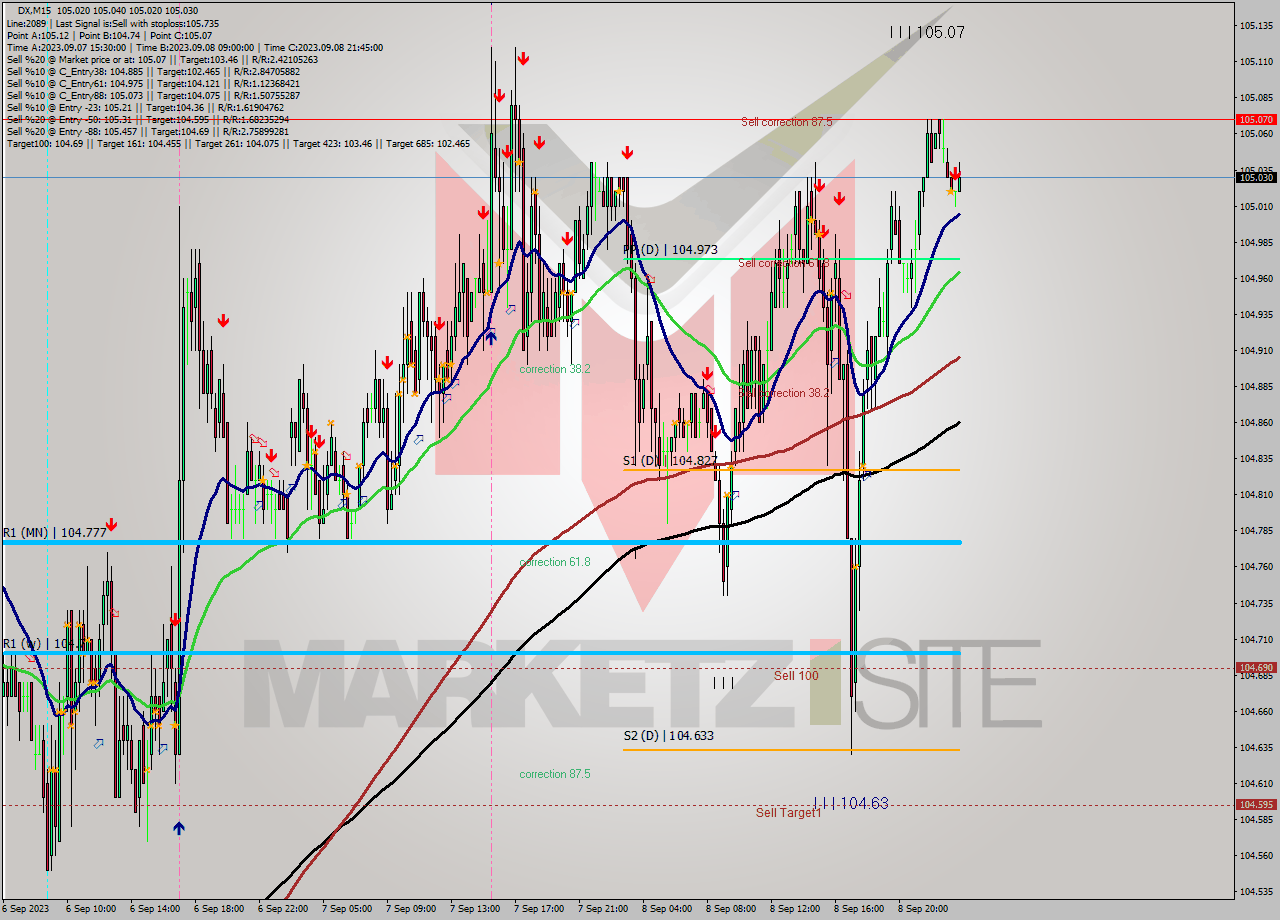Click the 104.660 price axis value
Image resolution: width=1280 pixels, height=920 pixels.
point(1256,711)
